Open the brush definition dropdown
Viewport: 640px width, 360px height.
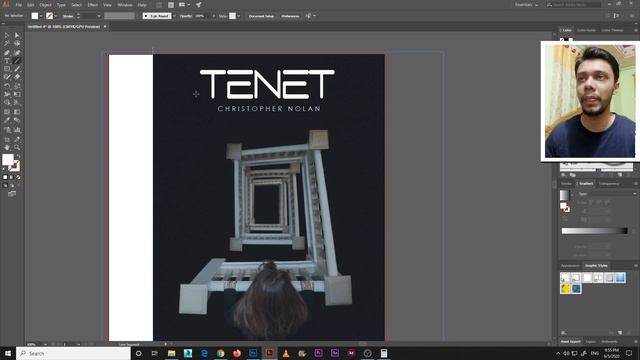174,16
